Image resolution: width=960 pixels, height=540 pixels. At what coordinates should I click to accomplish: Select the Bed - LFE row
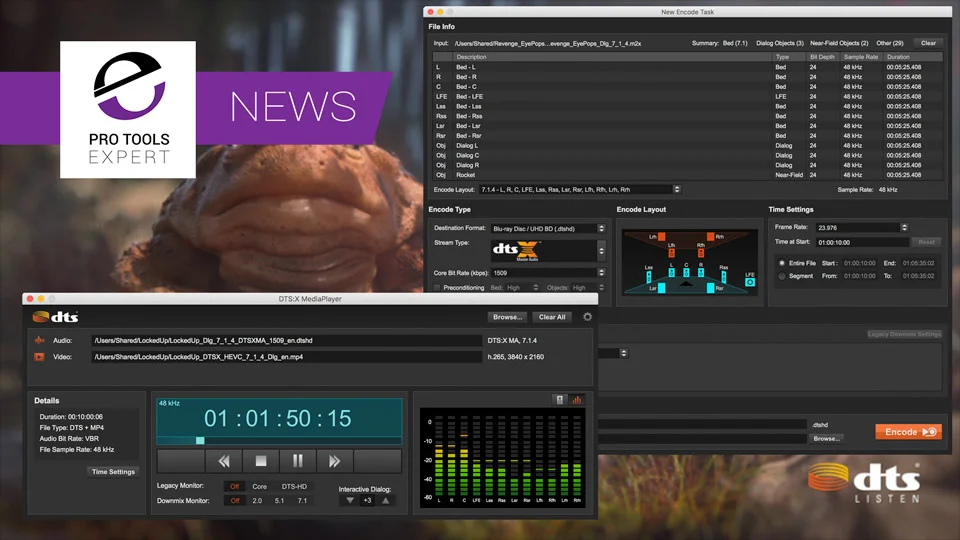click(688, 97)
